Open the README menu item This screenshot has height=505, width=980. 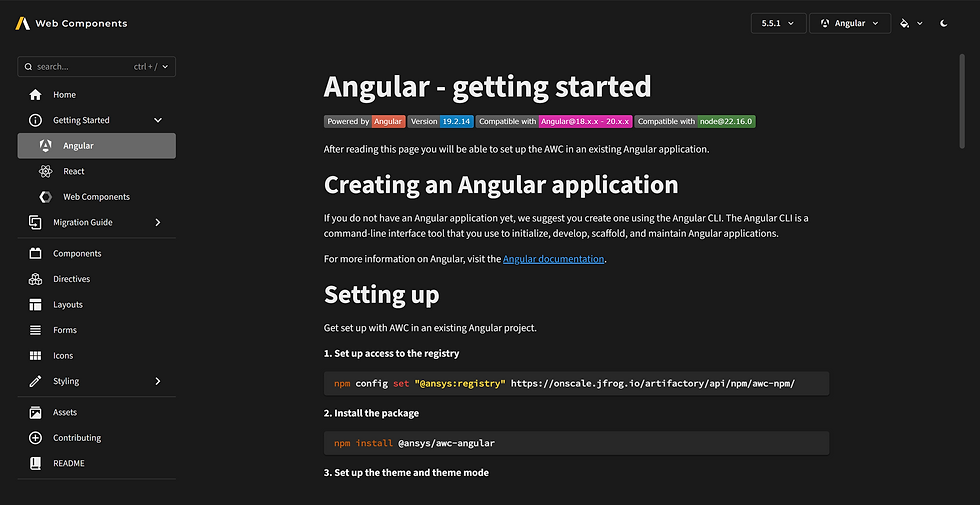[96, 464]
